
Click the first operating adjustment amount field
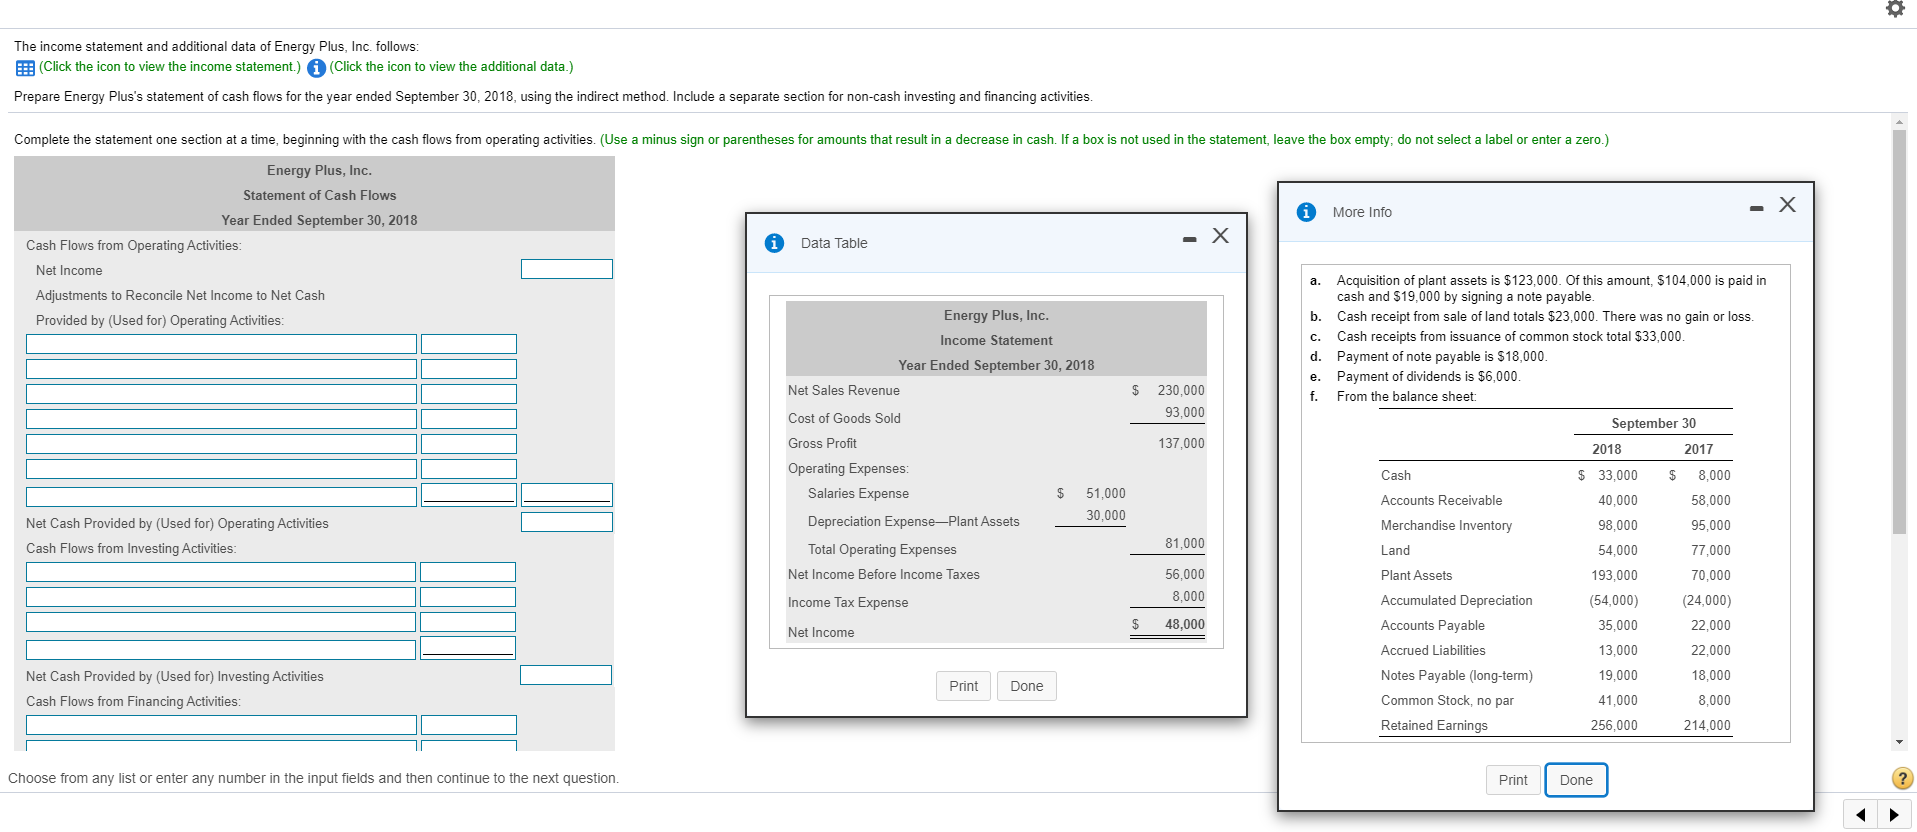[469, 344]
